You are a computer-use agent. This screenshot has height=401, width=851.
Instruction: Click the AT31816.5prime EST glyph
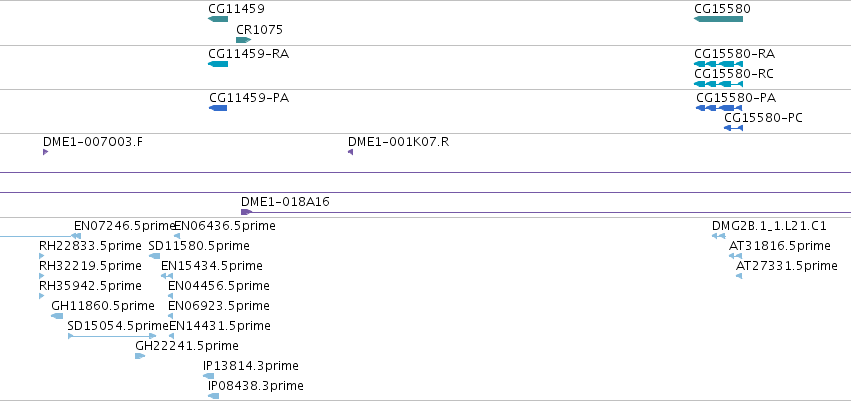point(735,256)
